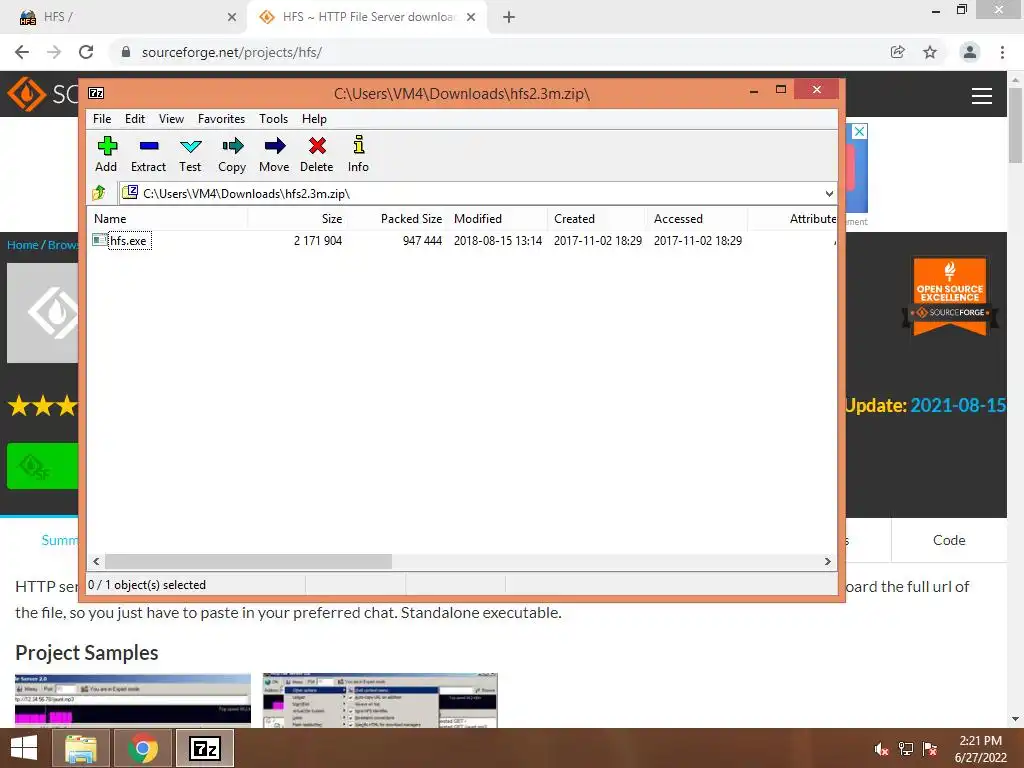This screenshot has height=768, width=1024.
Task: Switch to the HFS / browser tab
Action: 124,17
